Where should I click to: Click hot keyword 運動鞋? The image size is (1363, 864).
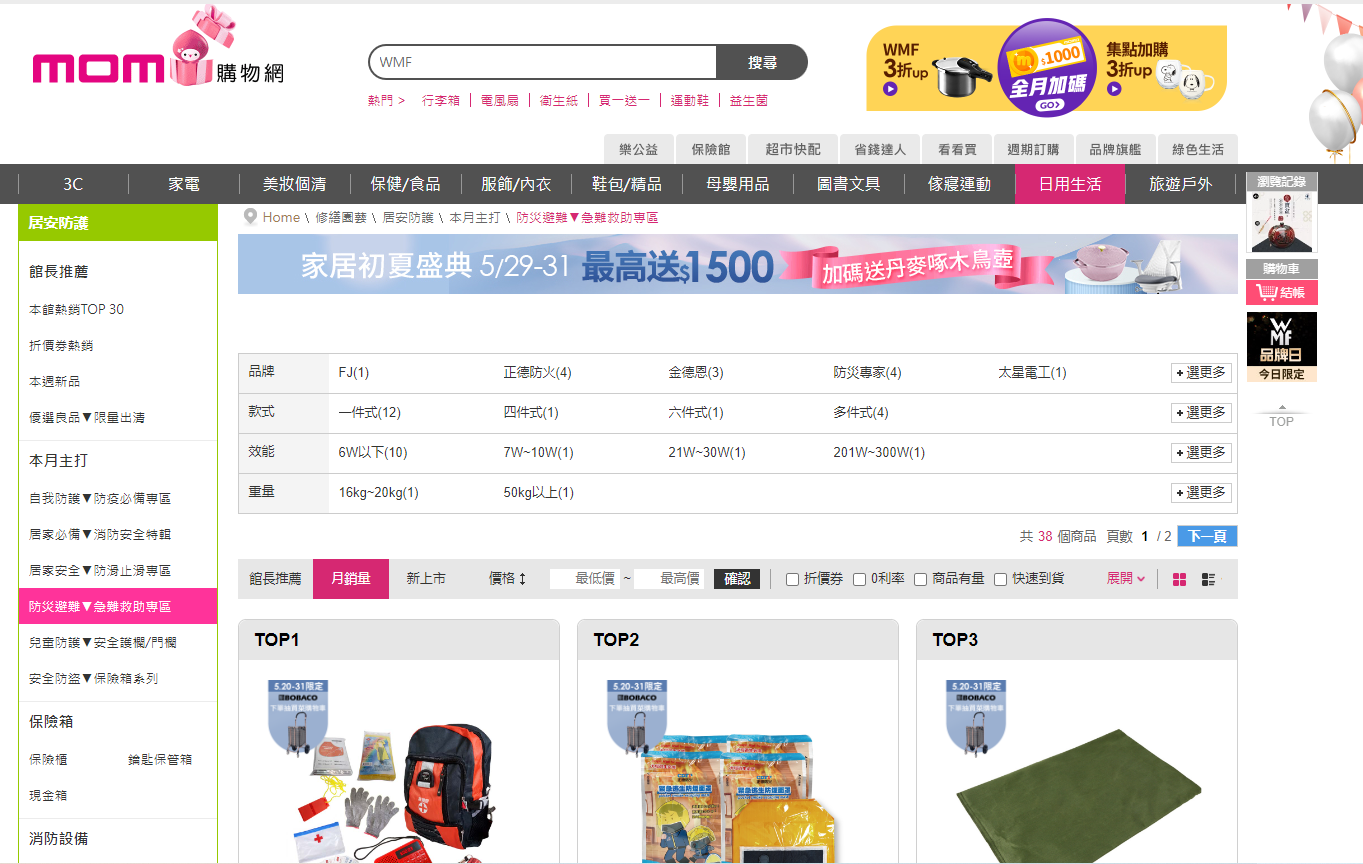pyautogui.click(x=690, y=101)
